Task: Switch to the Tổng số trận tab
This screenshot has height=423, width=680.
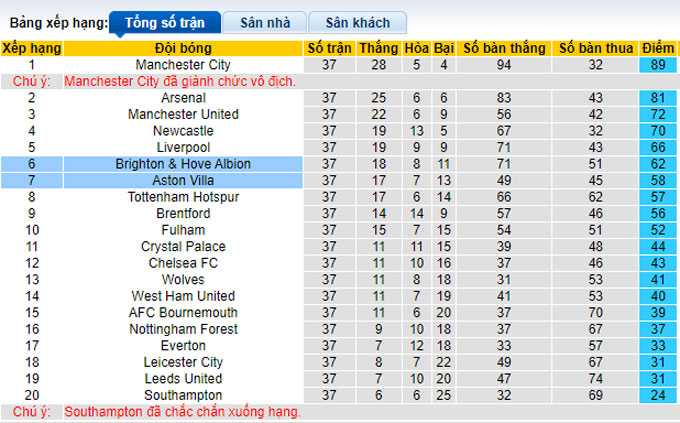Action: 162,22
